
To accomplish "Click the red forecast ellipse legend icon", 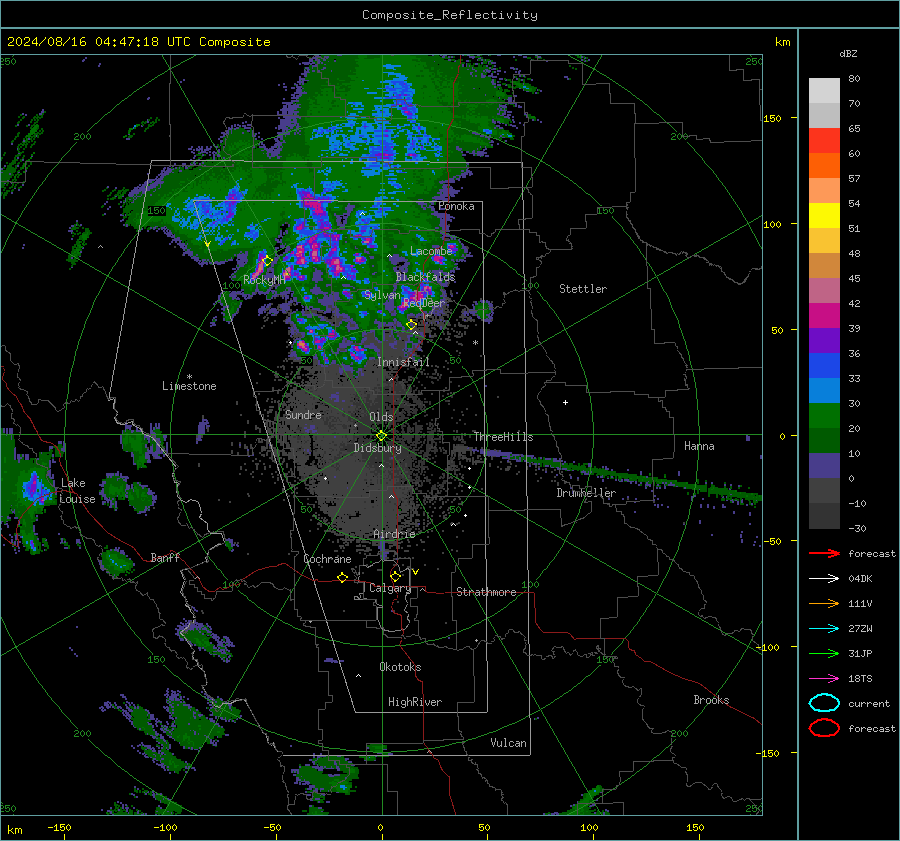I will coord(824,728).
